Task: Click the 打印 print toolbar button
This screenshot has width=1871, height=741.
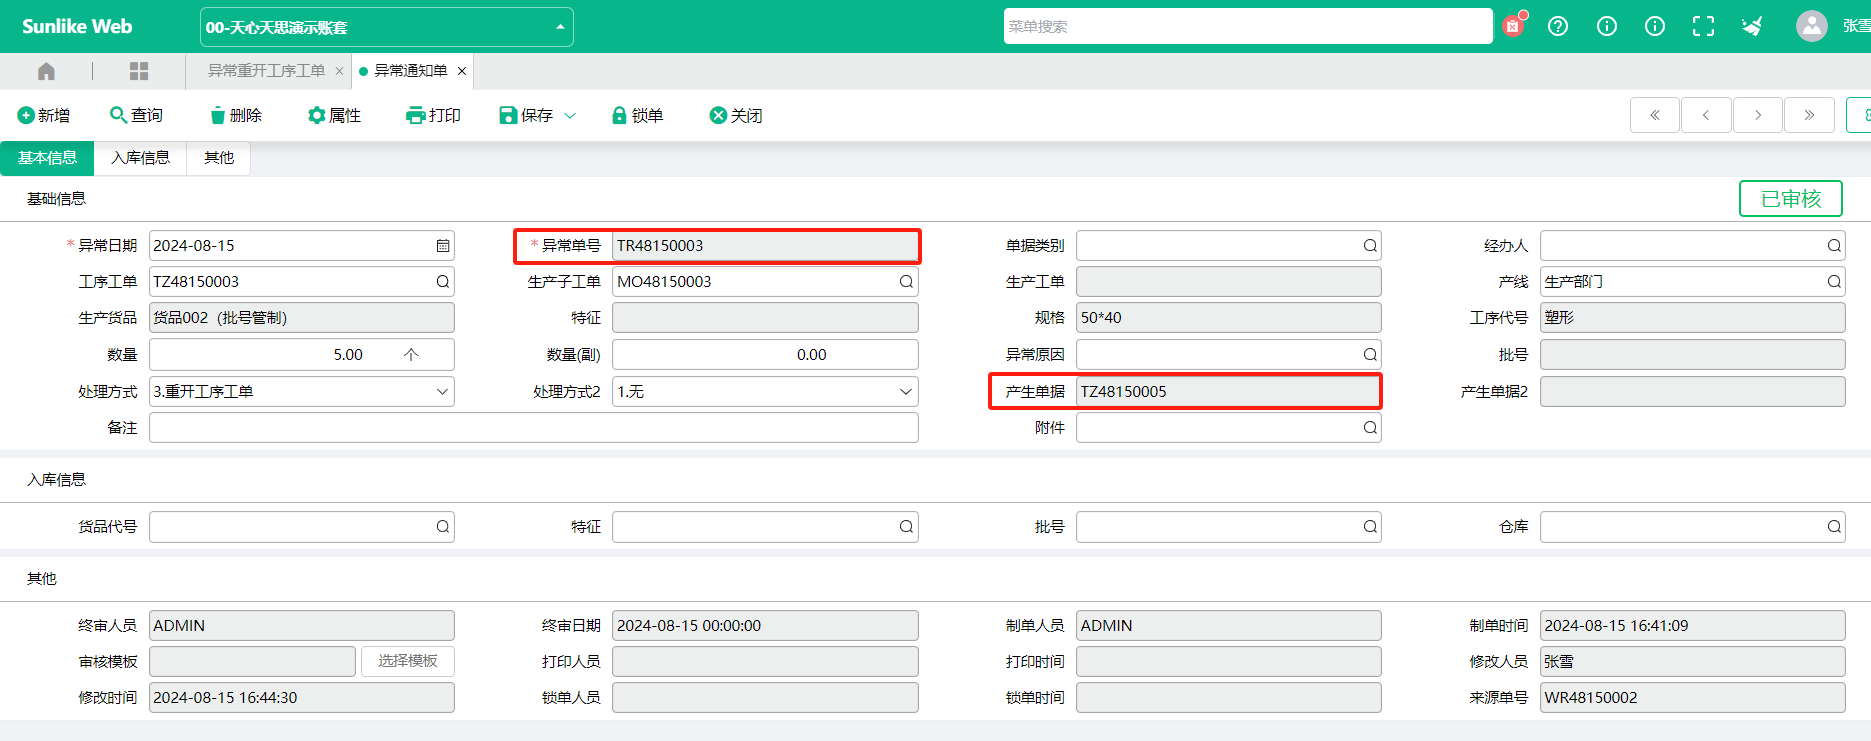Action: point(433,116)
